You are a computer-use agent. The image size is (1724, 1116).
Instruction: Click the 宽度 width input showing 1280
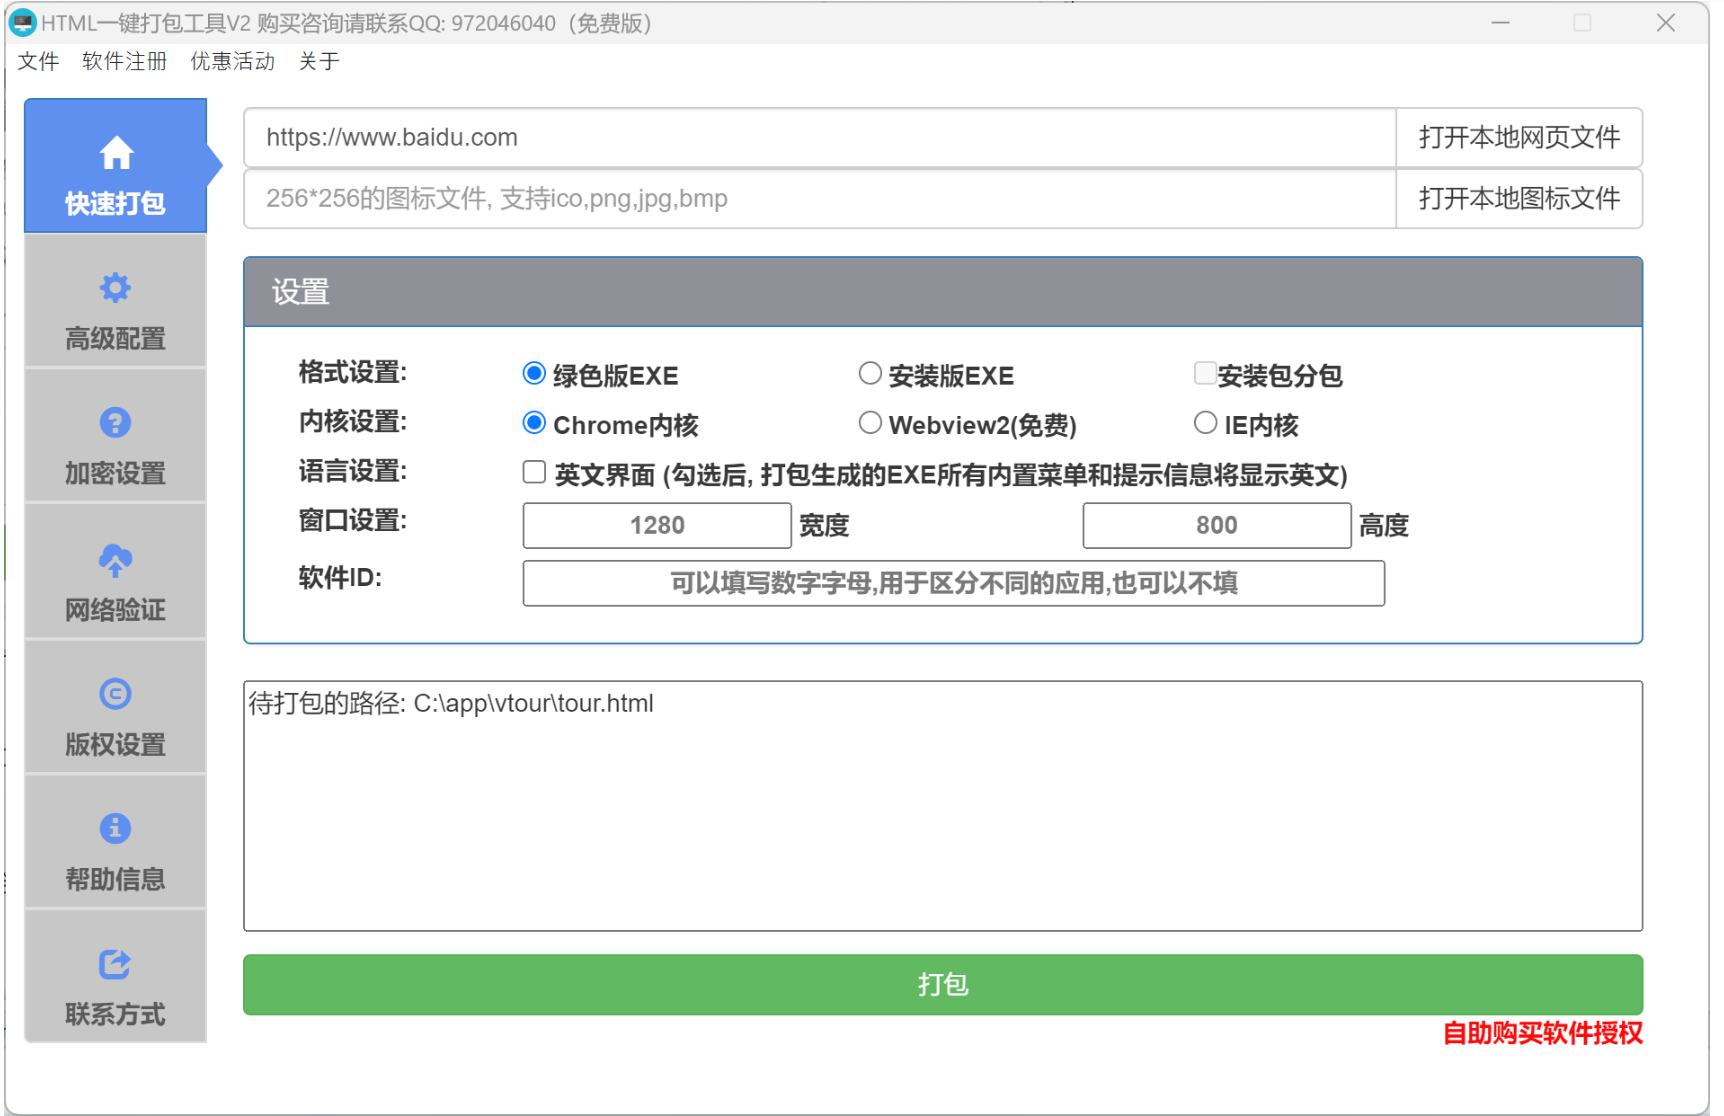coord(656,525)
